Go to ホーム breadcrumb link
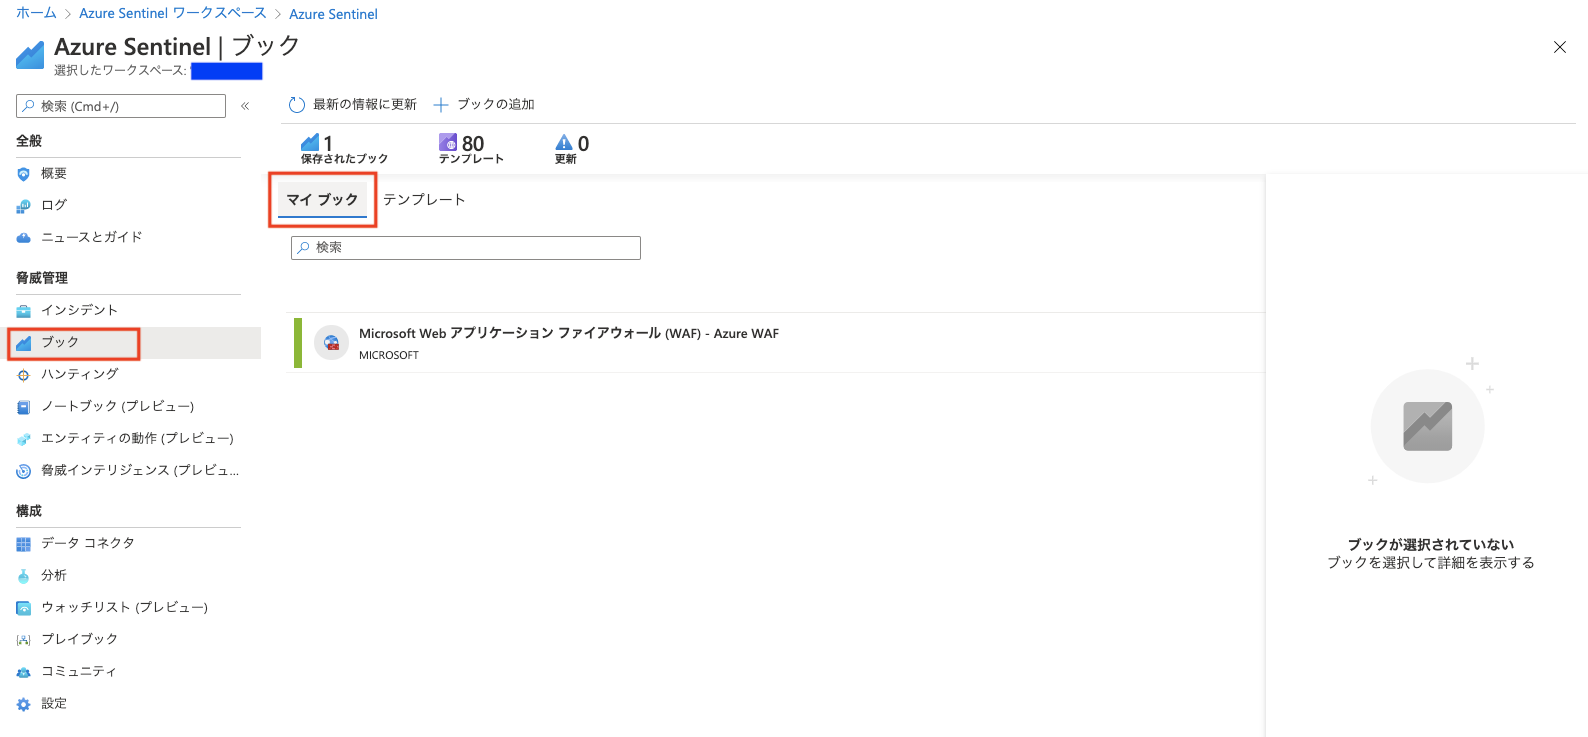 tap(36, 13)
